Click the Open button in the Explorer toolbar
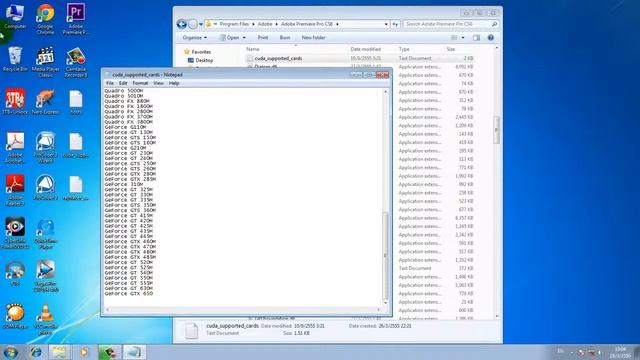The image size is (640, 360). click(x=229, y=38)
